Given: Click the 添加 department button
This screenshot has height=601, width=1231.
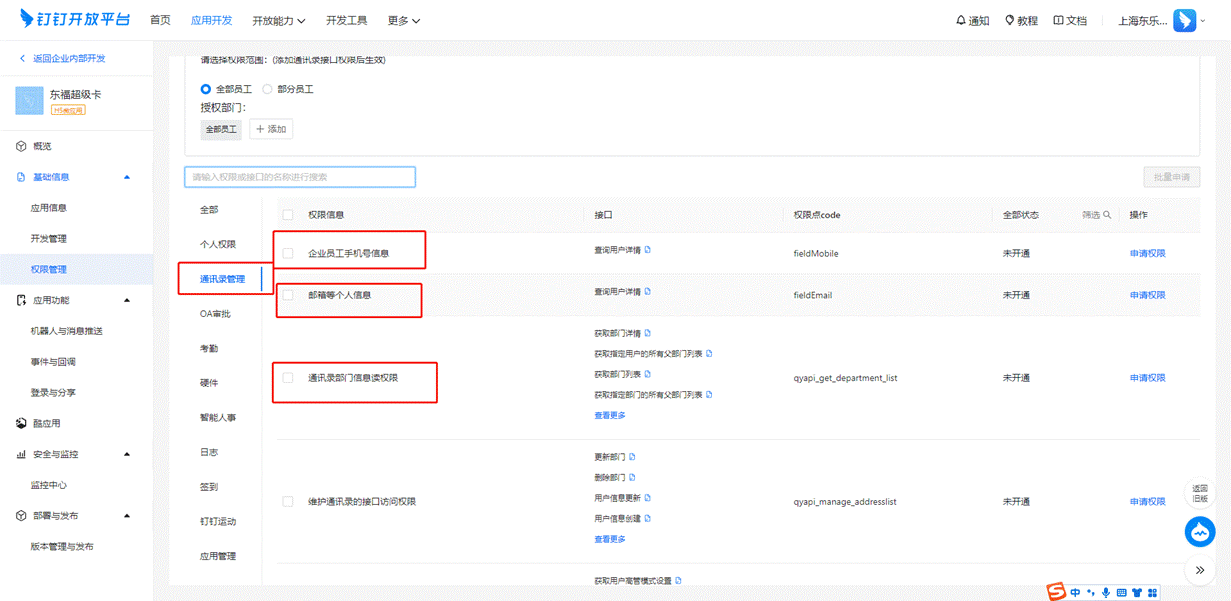Looking at the screenshot, I should (x=271, y=129).
